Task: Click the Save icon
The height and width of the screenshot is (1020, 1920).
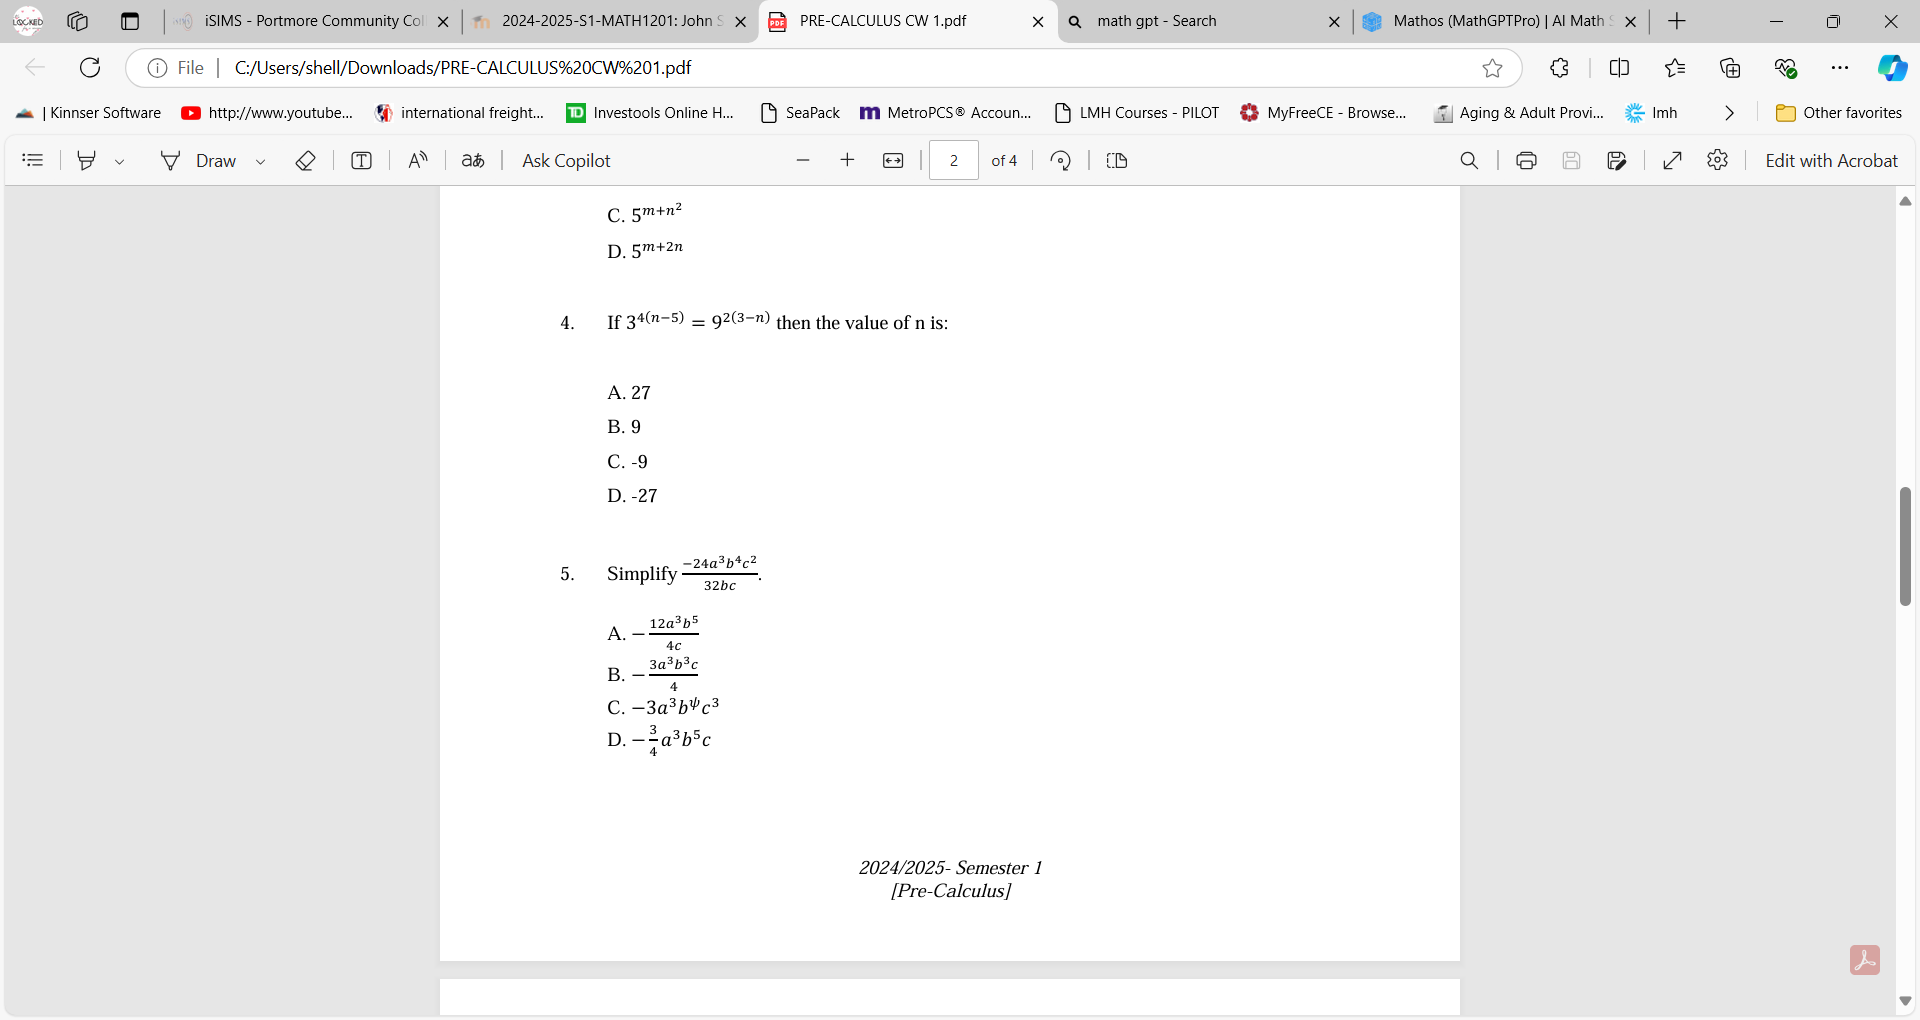Action: coord(1571,160)
